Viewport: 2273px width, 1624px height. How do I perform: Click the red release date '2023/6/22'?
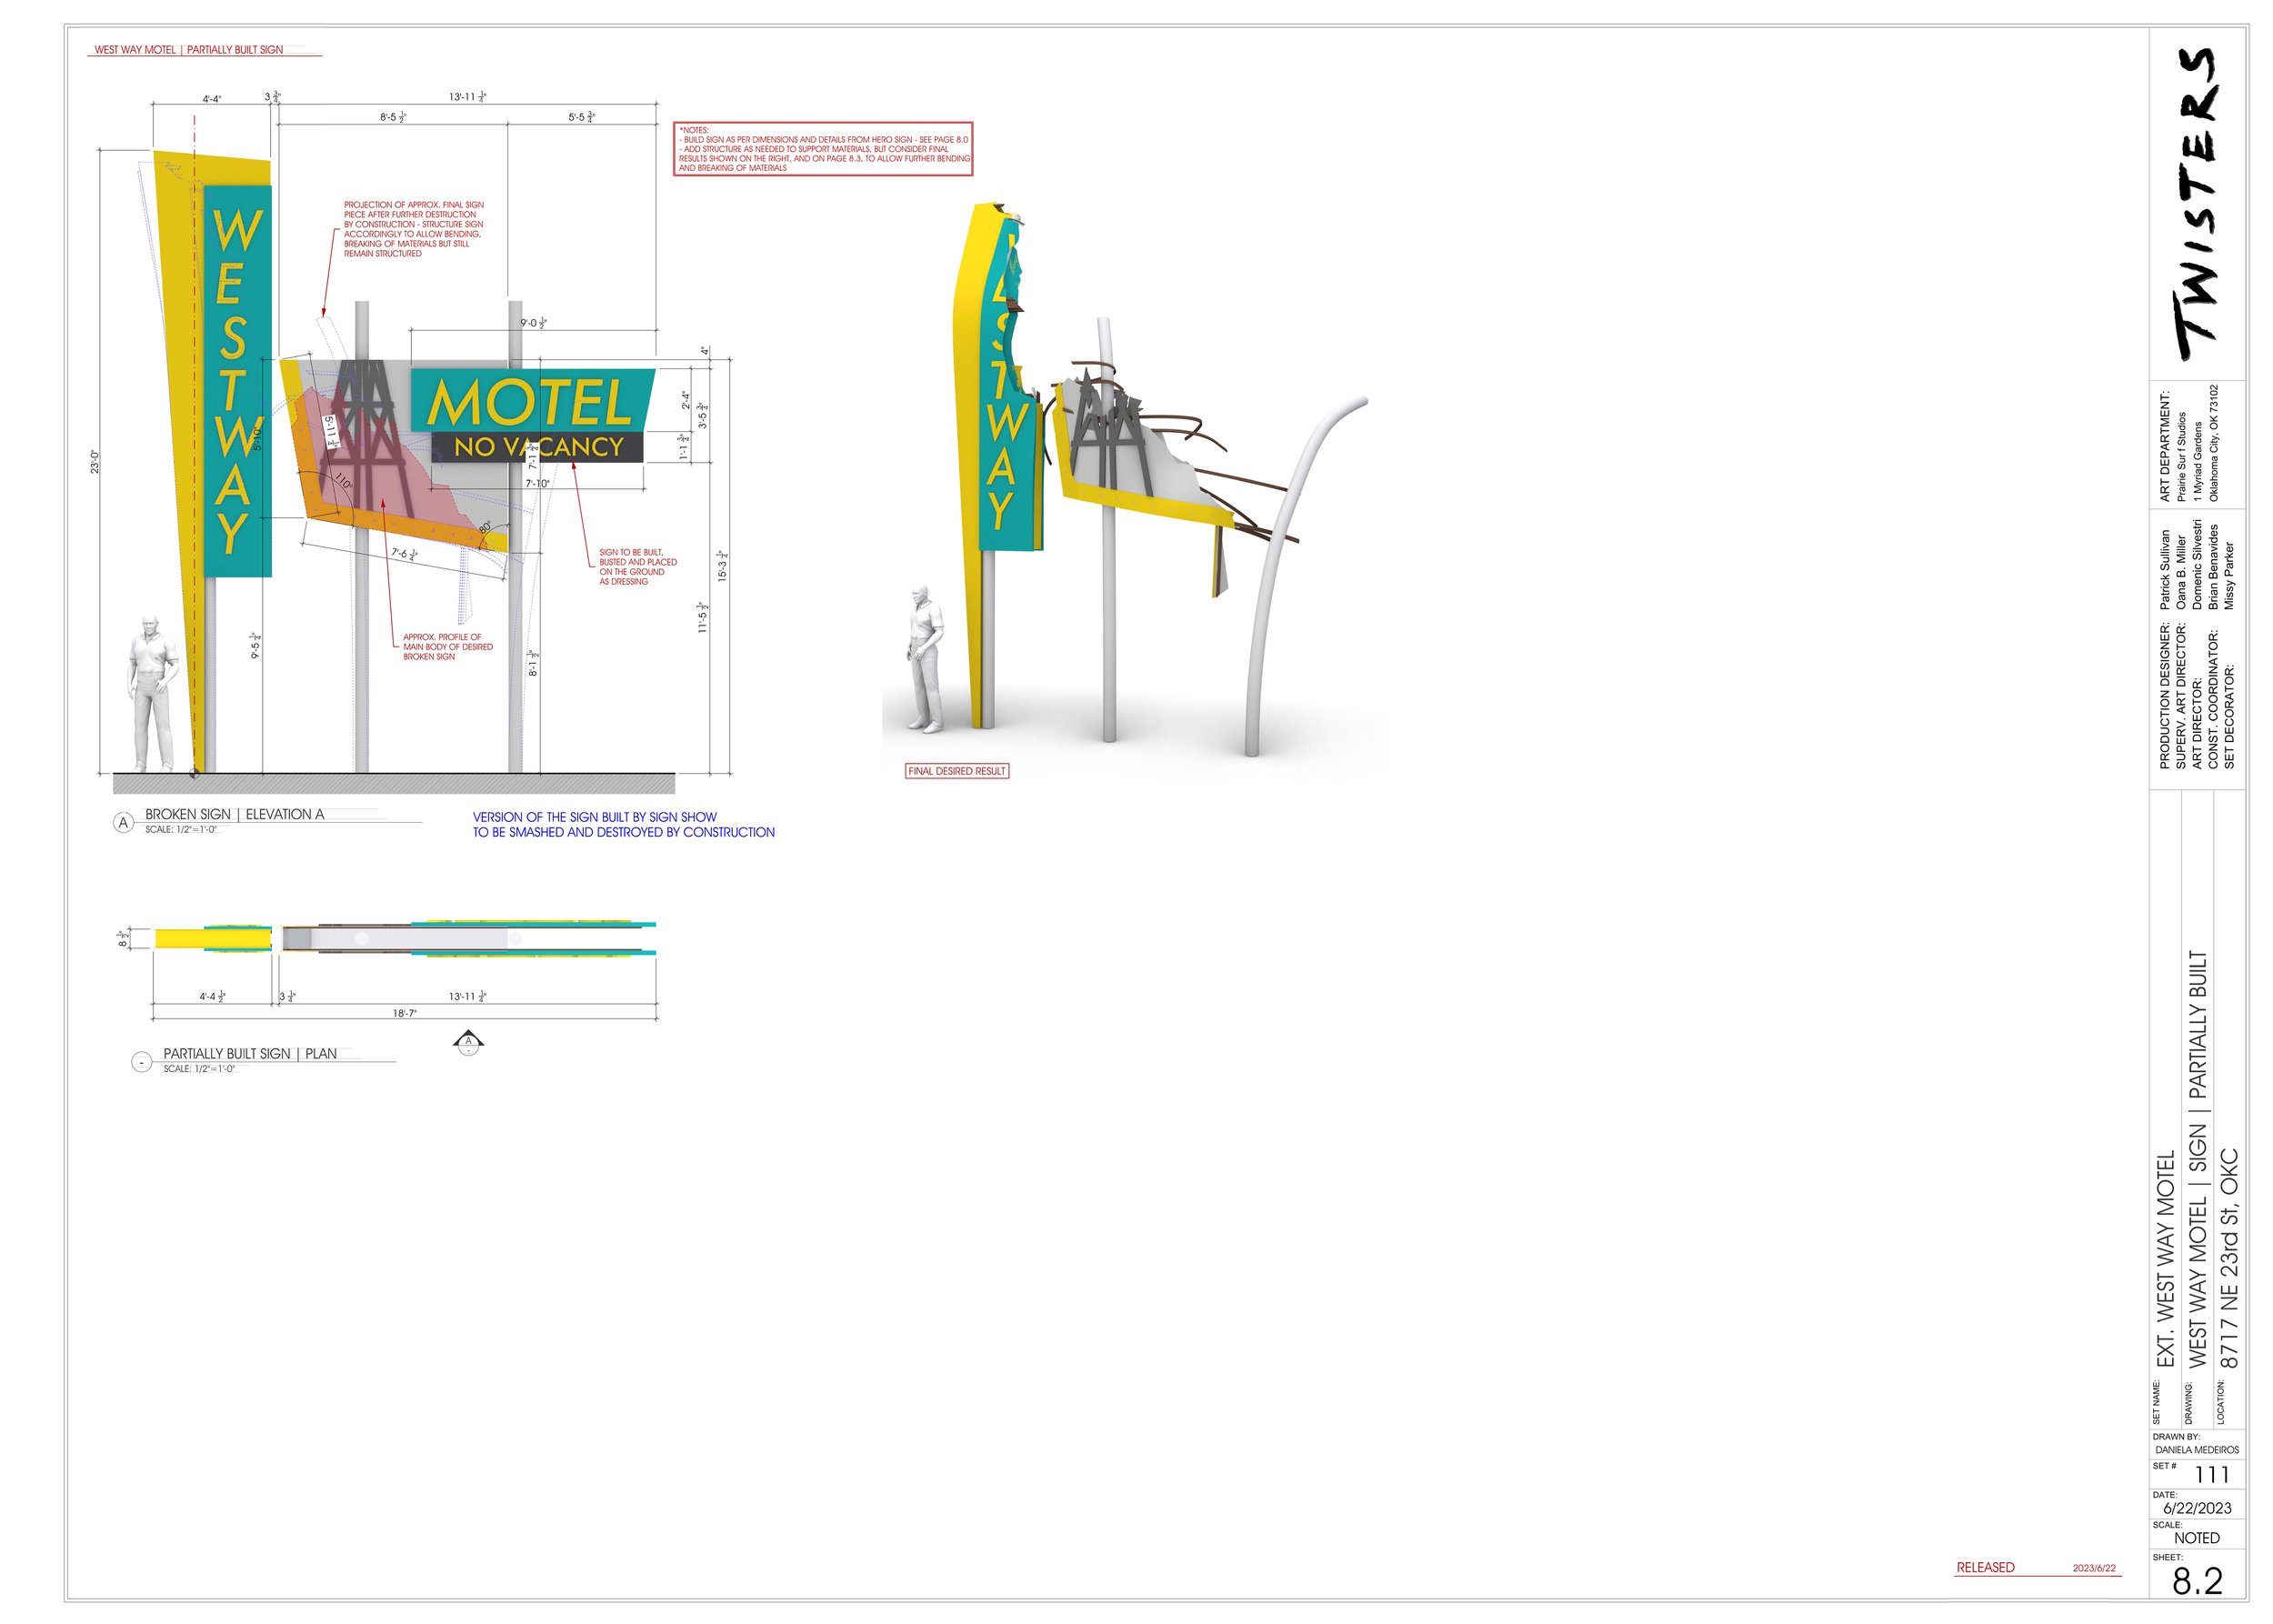coord(2095,1568)
